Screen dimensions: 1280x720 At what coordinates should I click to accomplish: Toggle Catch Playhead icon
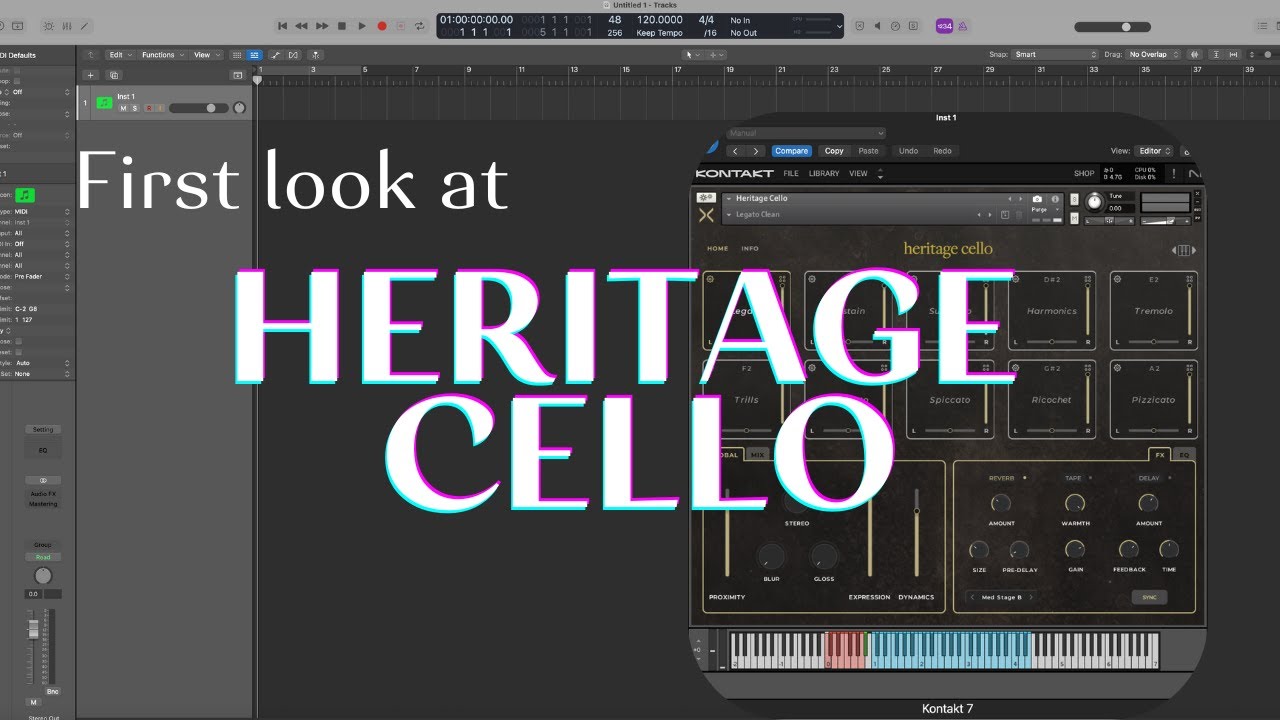[x=316, y=55]
